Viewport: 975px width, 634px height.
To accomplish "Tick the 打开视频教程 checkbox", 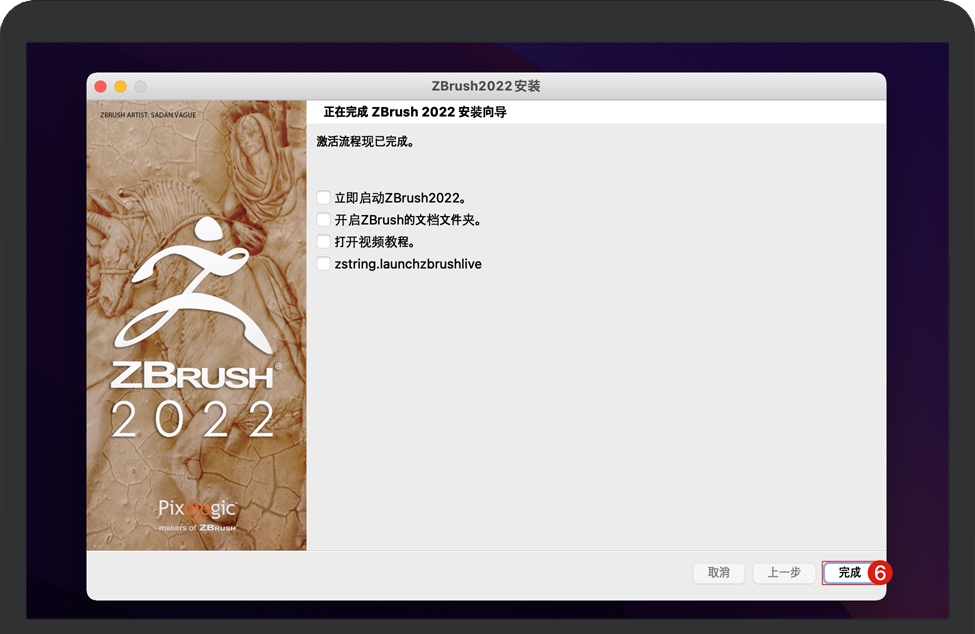I will coord(323,241).
